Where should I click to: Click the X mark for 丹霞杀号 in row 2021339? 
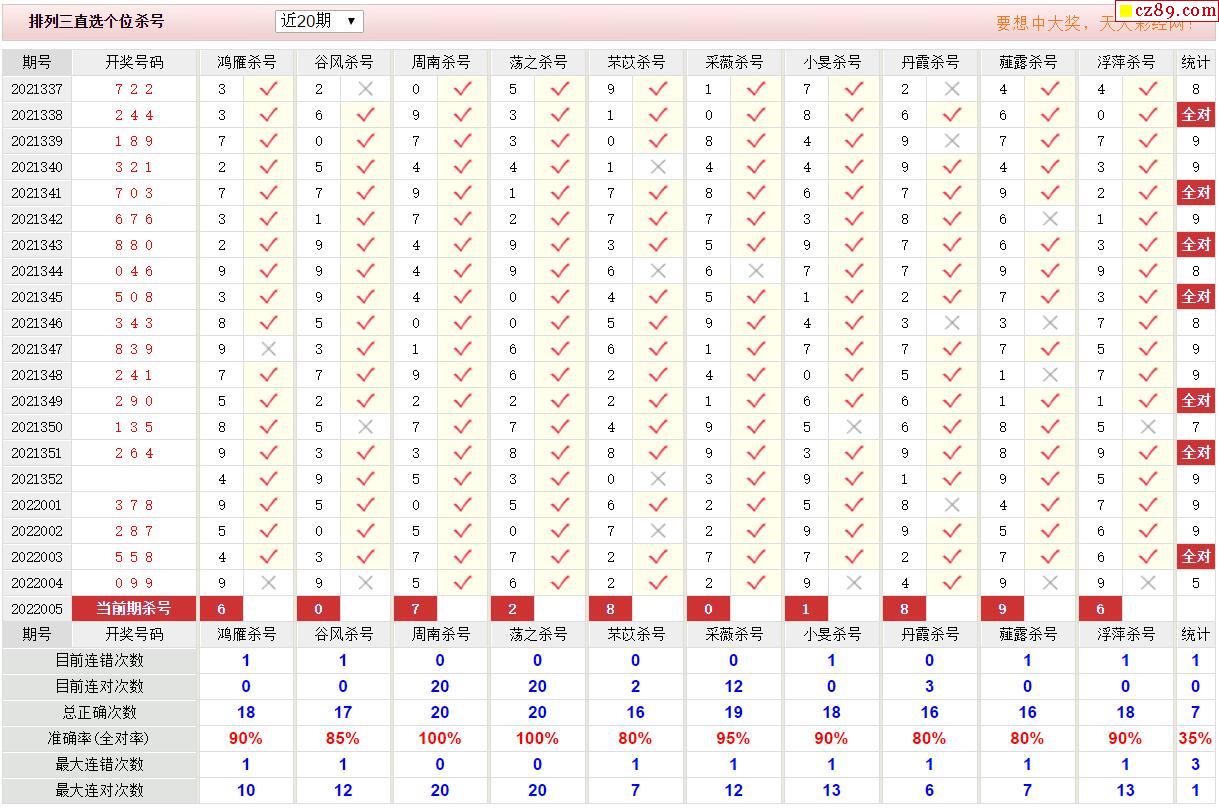tap(952, 141)
